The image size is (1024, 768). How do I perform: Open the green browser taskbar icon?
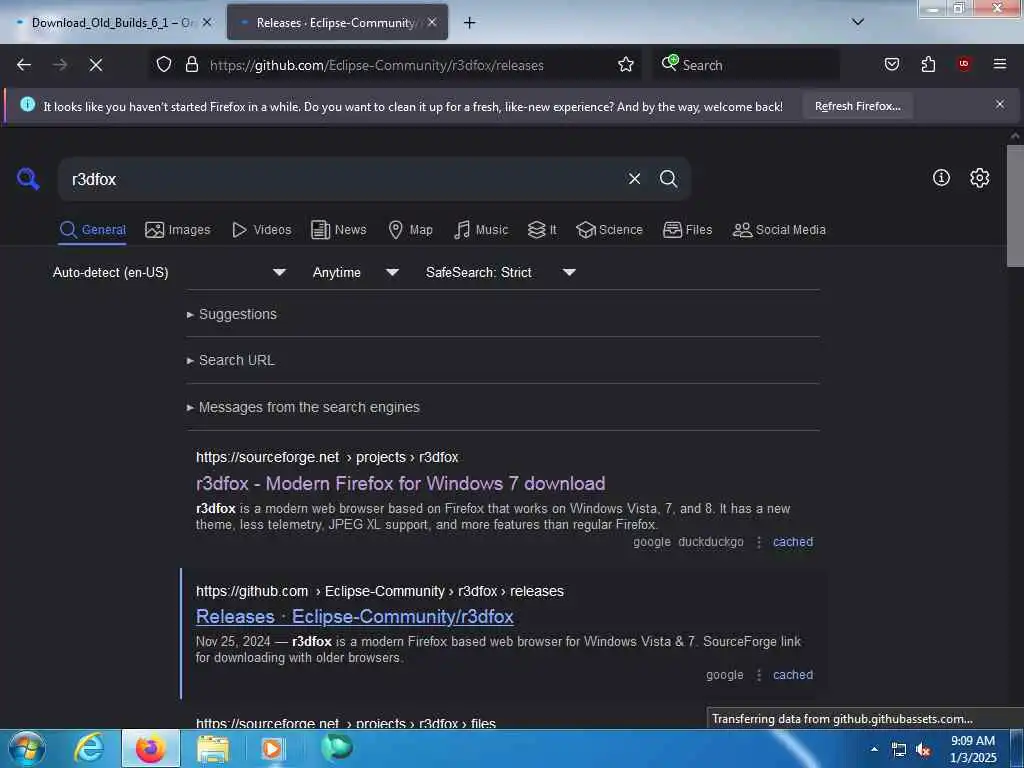tap(336, 747)
